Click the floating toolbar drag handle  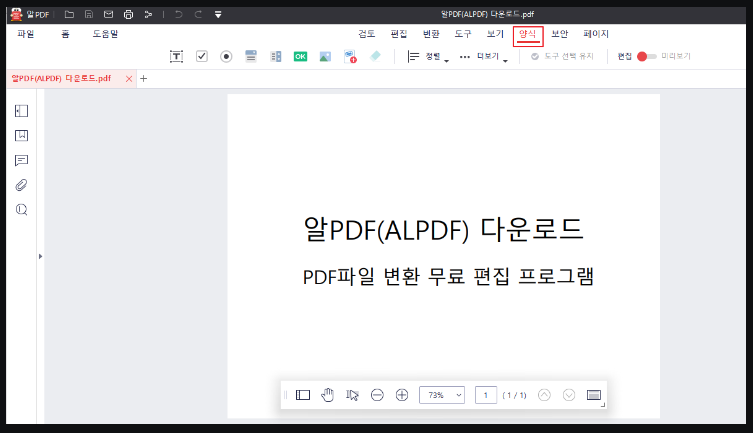285,395
